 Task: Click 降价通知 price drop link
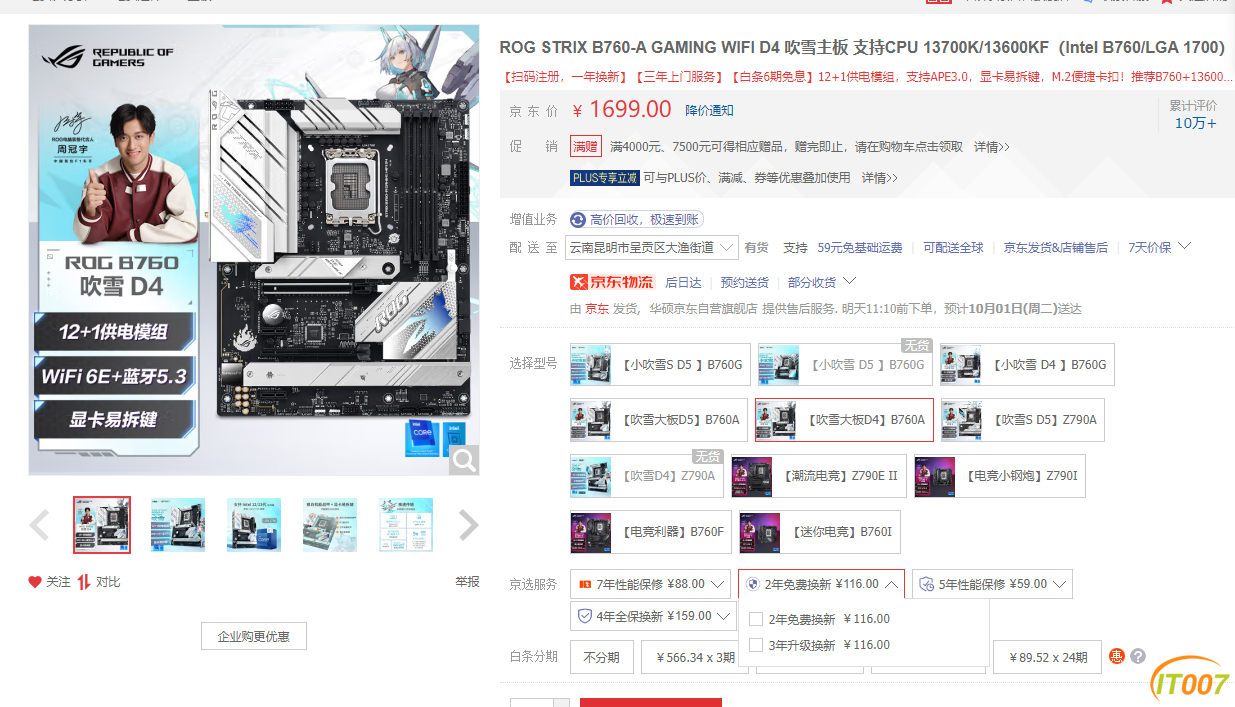(709, 110)
